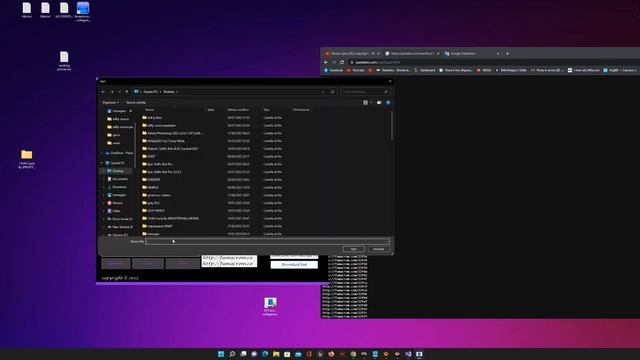Select the shortcut icon below the app window
Viewport: 640px width, 360px height.
click(270, 306)
